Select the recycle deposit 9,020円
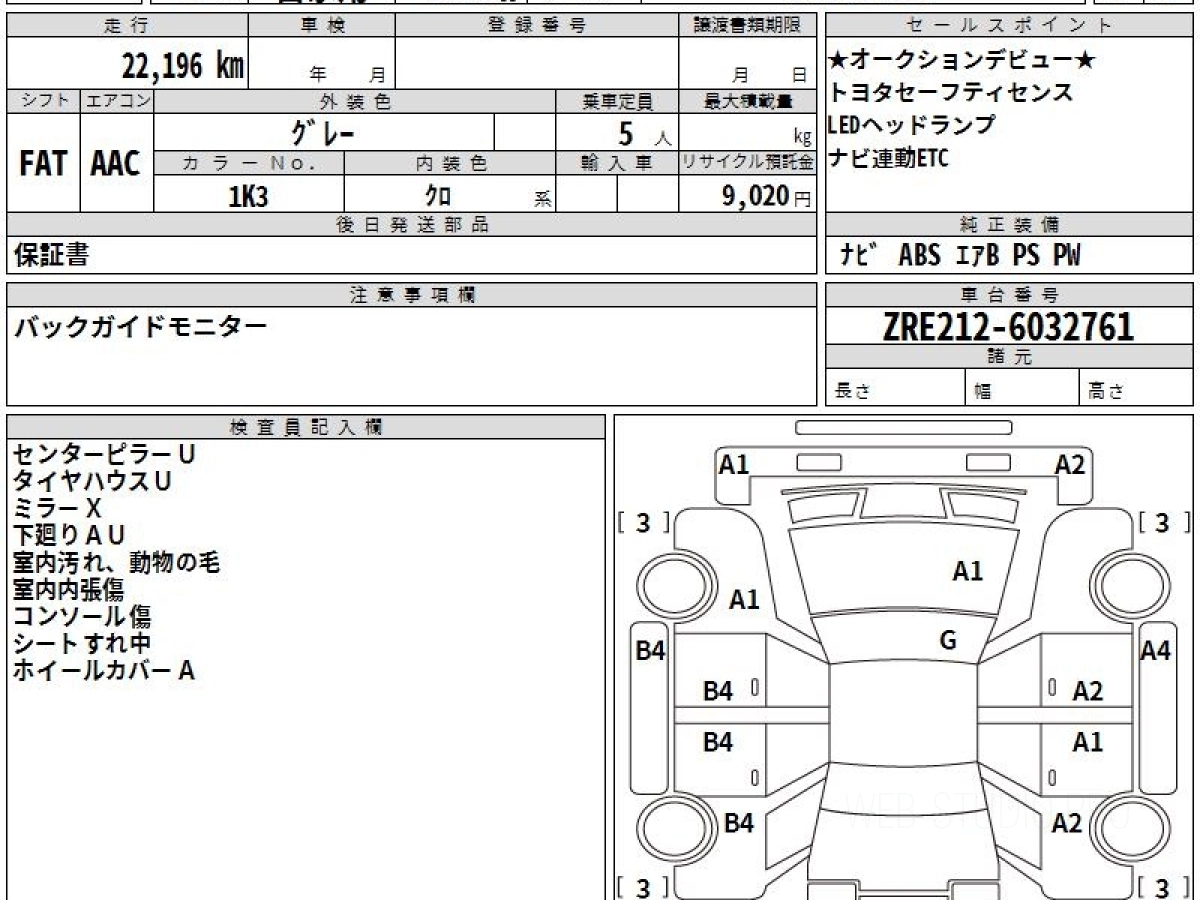Viewport: 1200px width, 900px height. pos(766,196)
